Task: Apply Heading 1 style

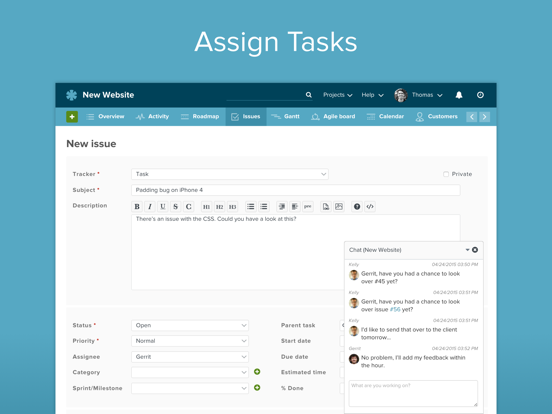Action: pyautogui.click(x=207, y=207)
